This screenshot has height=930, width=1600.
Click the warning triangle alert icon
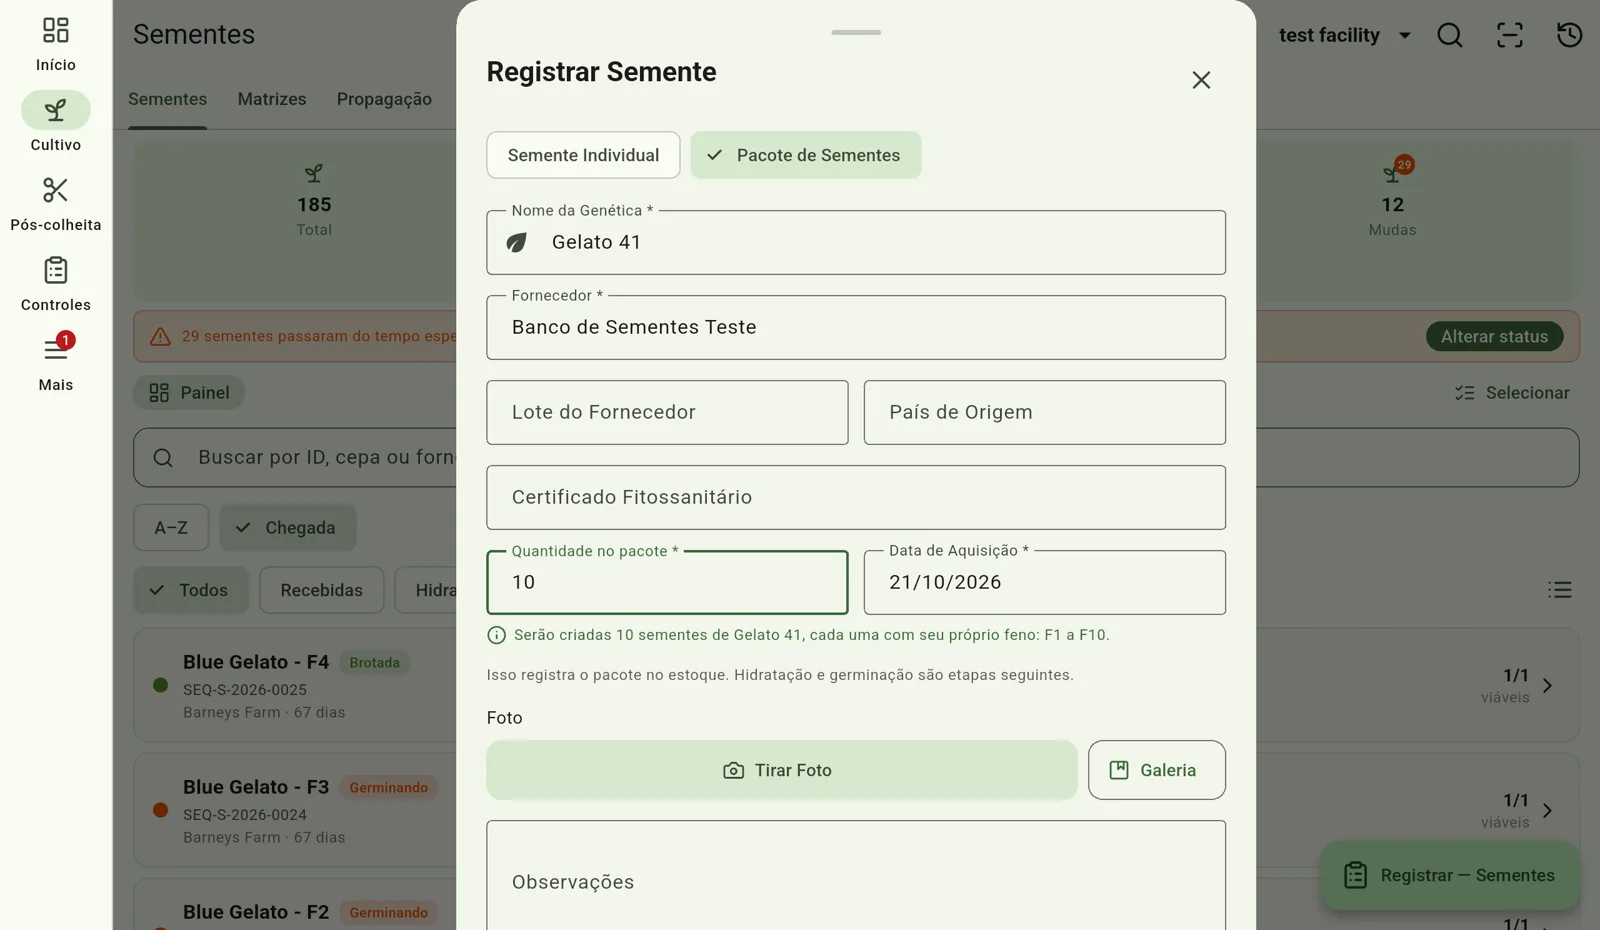tap(160, 336)
